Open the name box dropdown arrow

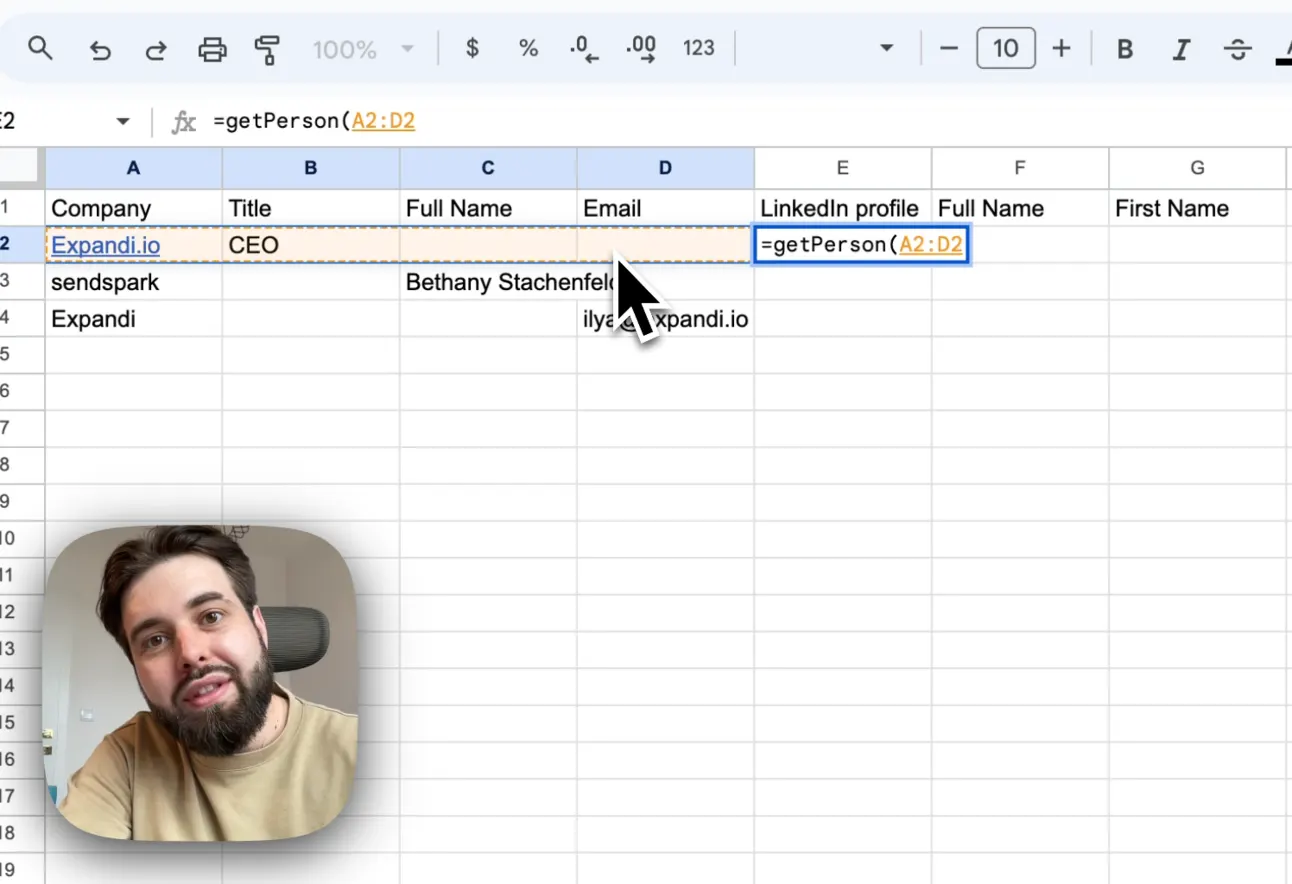point(123,121)
